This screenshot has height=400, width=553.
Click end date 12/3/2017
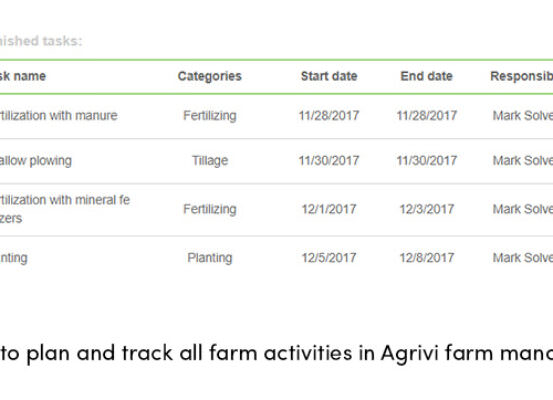[x=427, y=209]
